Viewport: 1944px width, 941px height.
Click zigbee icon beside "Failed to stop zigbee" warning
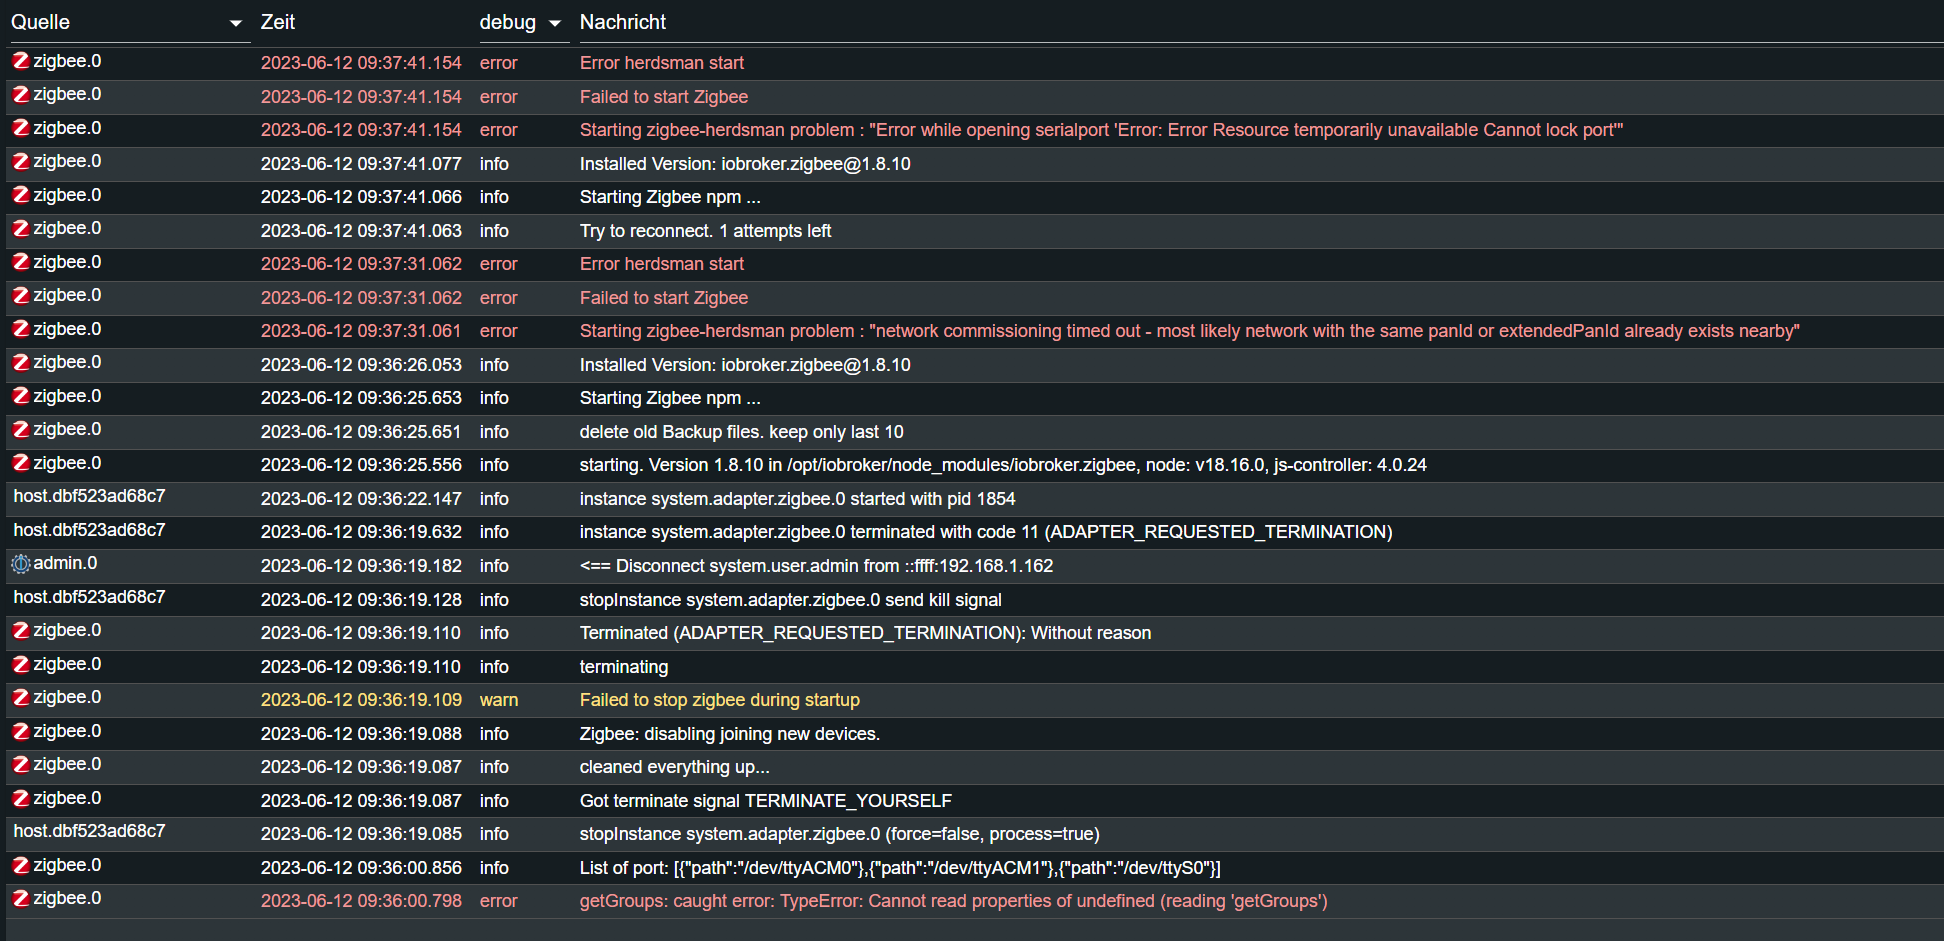[21, 698]
